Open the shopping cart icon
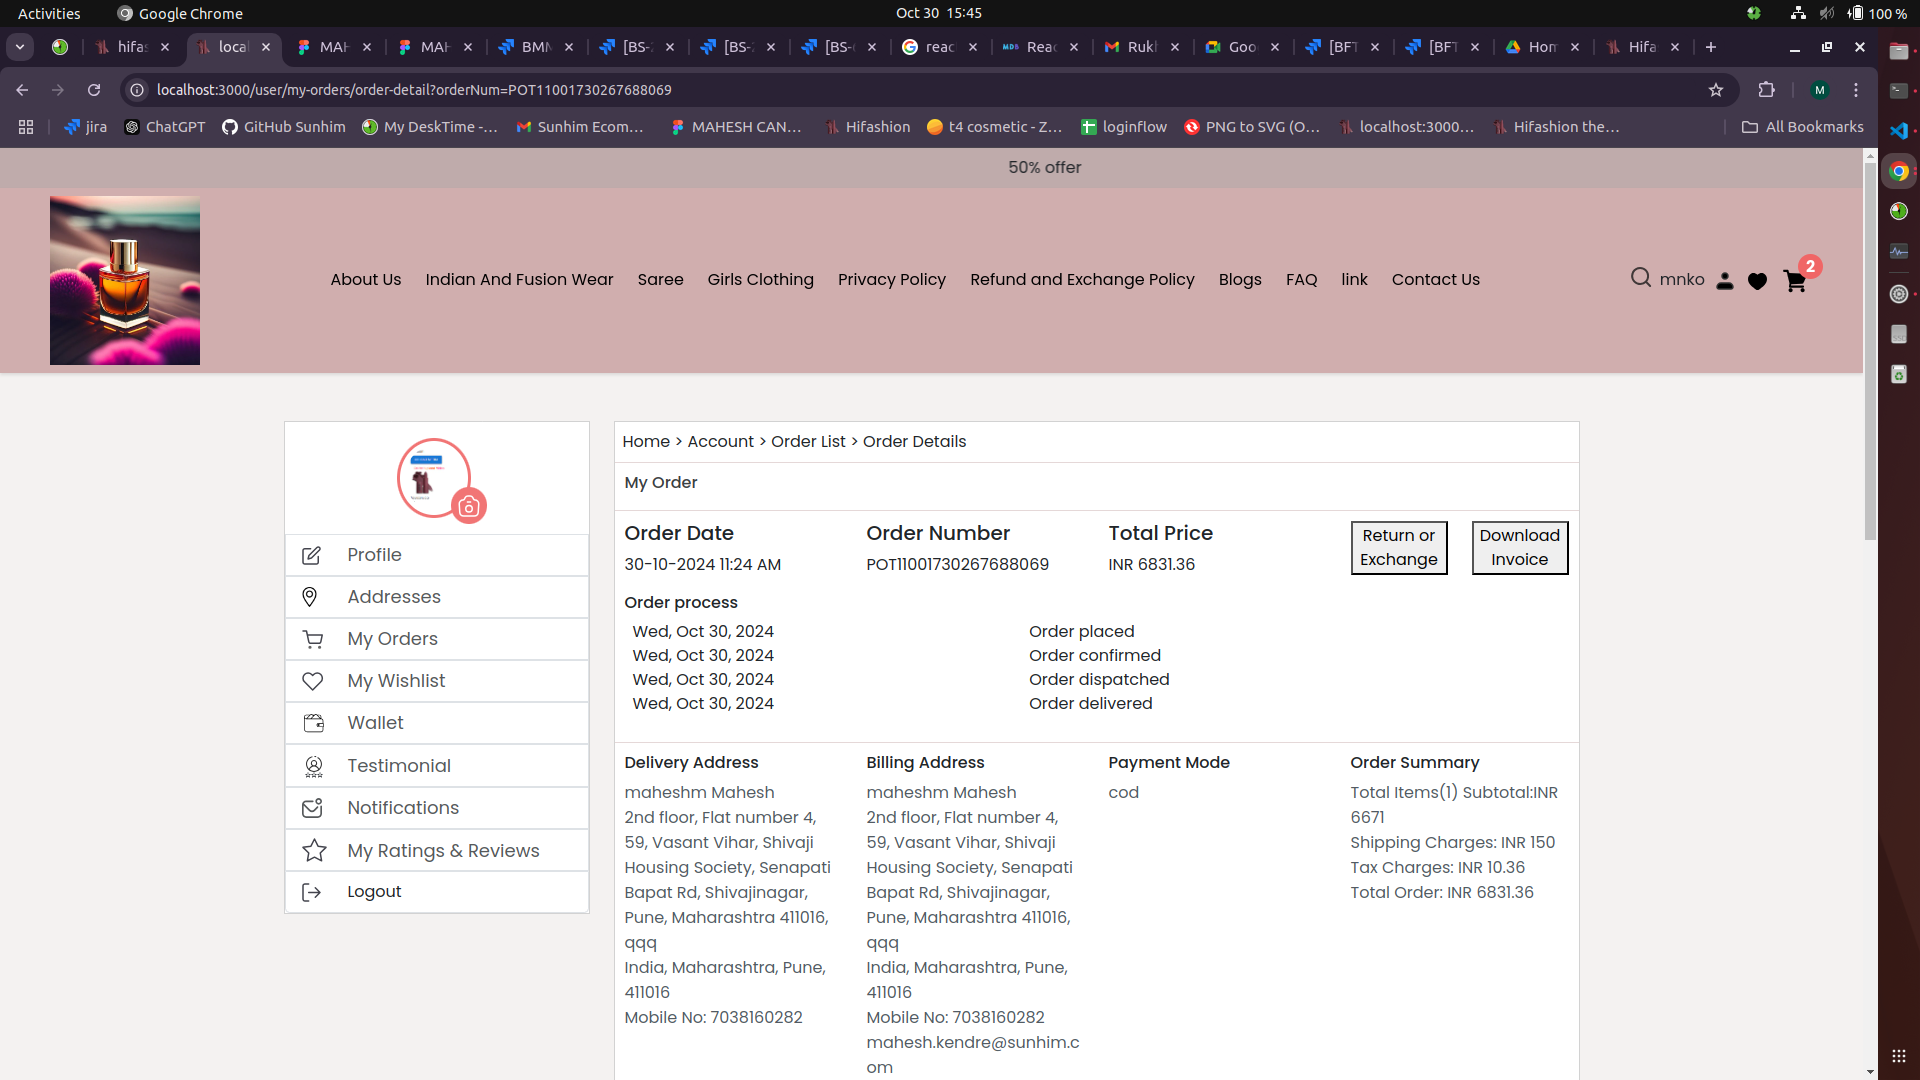Screen dimensions: 1920x1080 [1795, 281]
